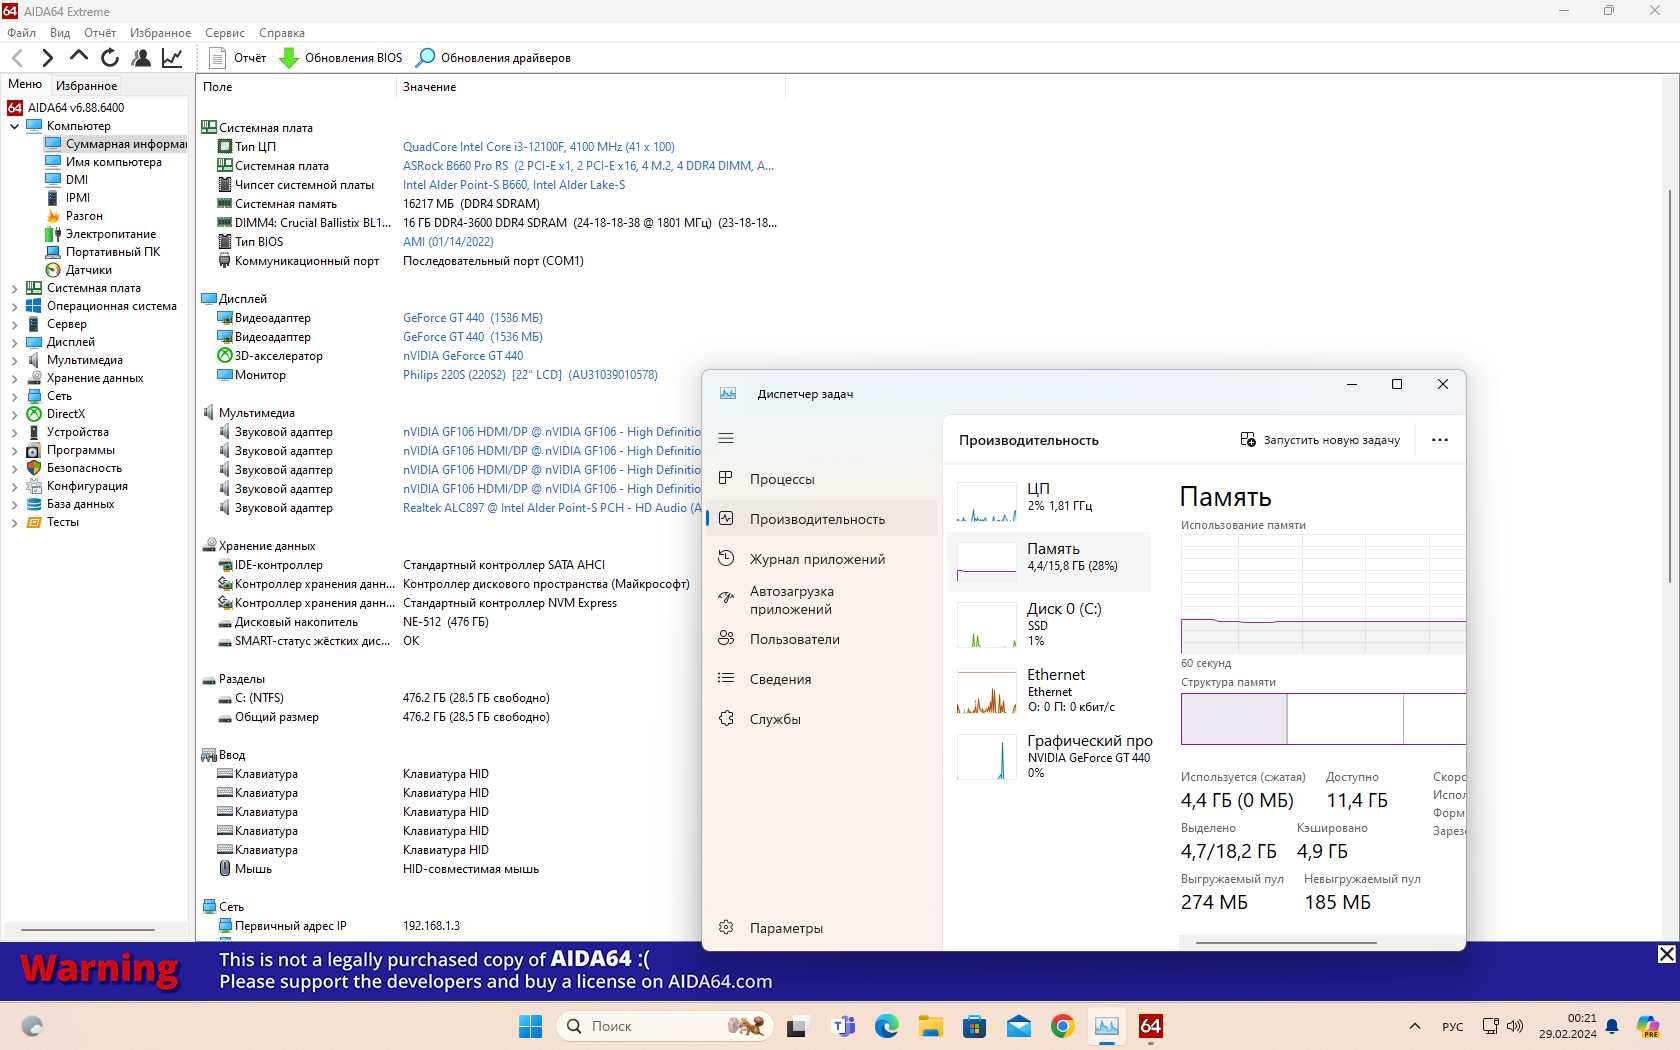
Task: Open Службы in Task Manager
Action: tap(822, 719)
